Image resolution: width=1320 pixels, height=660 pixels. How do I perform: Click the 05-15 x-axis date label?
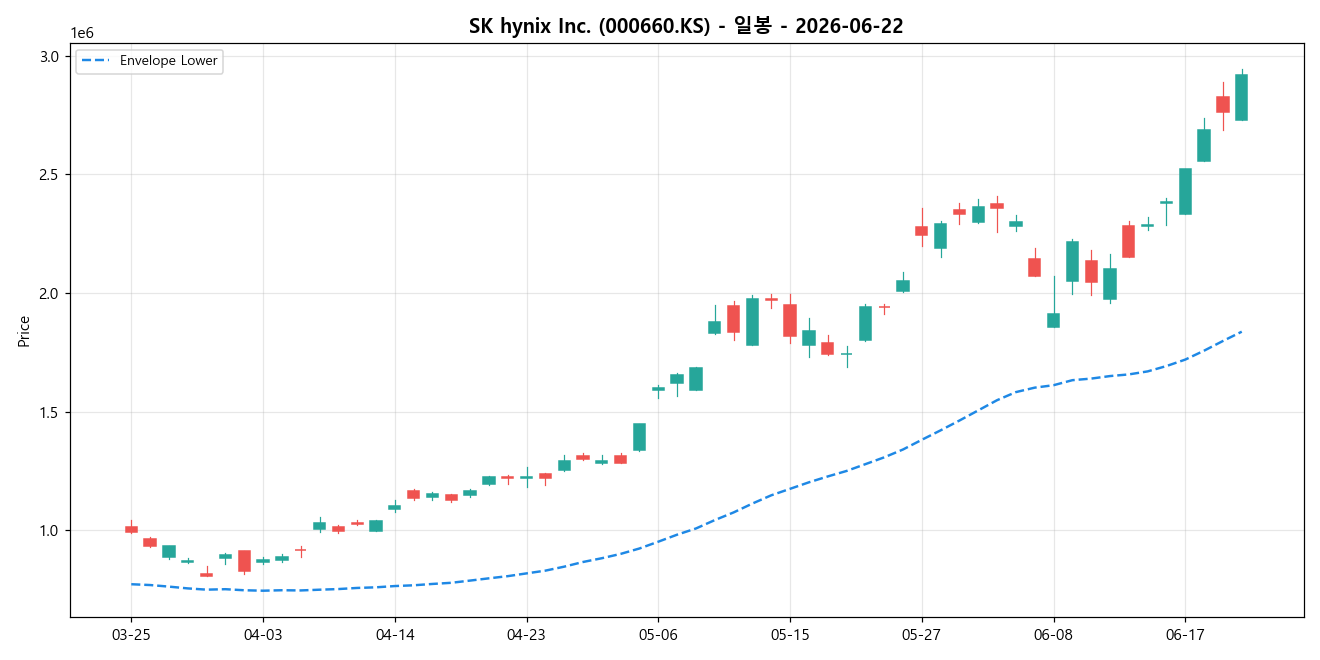coord(790,634)
